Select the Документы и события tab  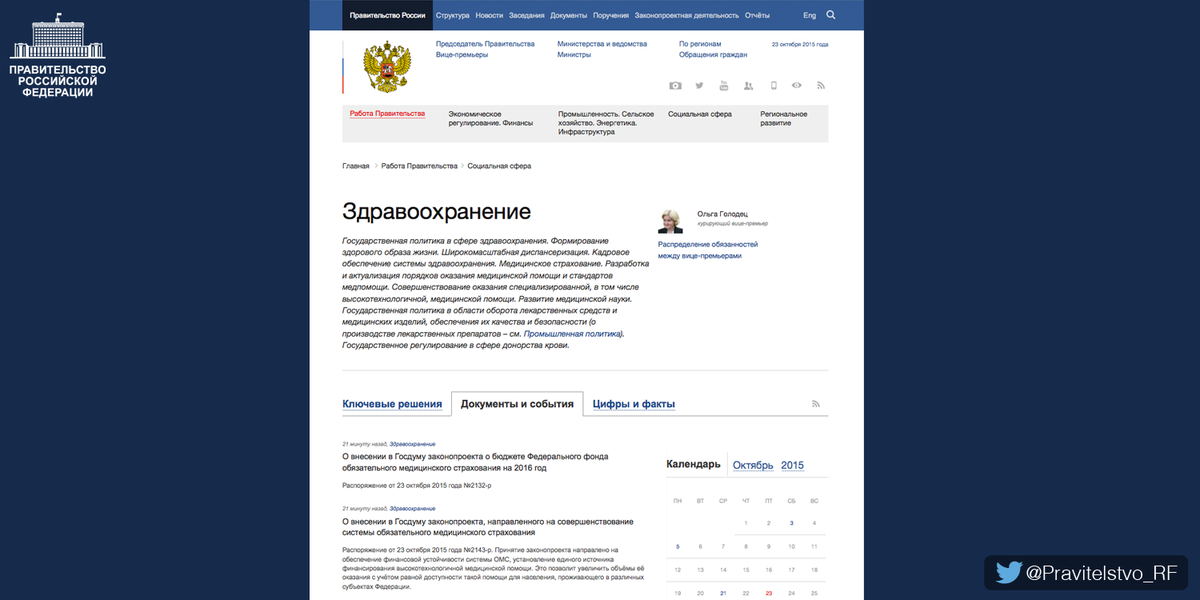[517, 404]
